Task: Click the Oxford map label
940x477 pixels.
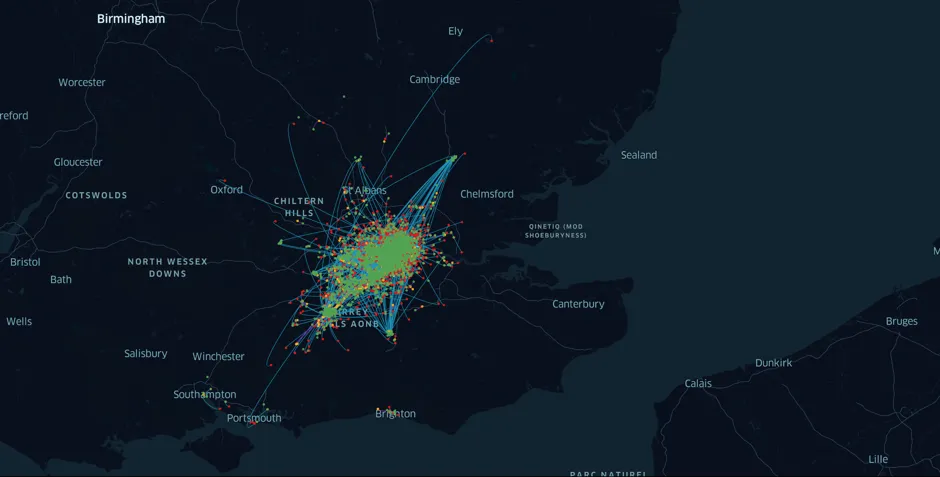Action: pyautogui.click(x=226, y=189)
